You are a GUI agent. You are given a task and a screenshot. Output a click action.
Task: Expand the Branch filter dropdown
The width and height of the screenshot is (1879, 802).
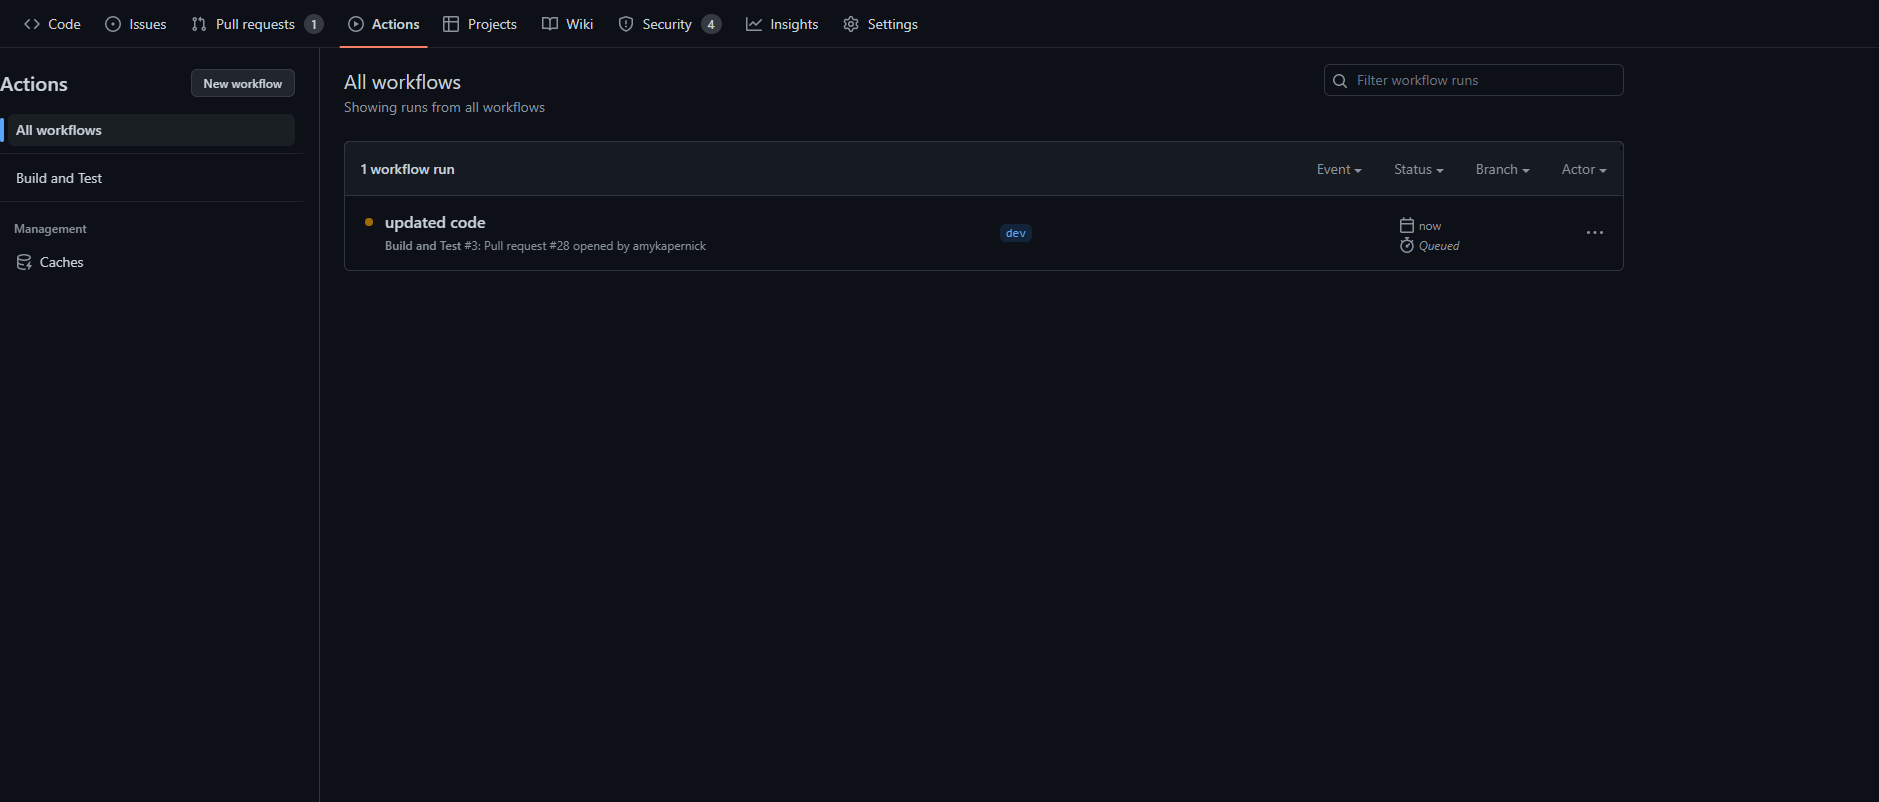(x=1502, y=169)
